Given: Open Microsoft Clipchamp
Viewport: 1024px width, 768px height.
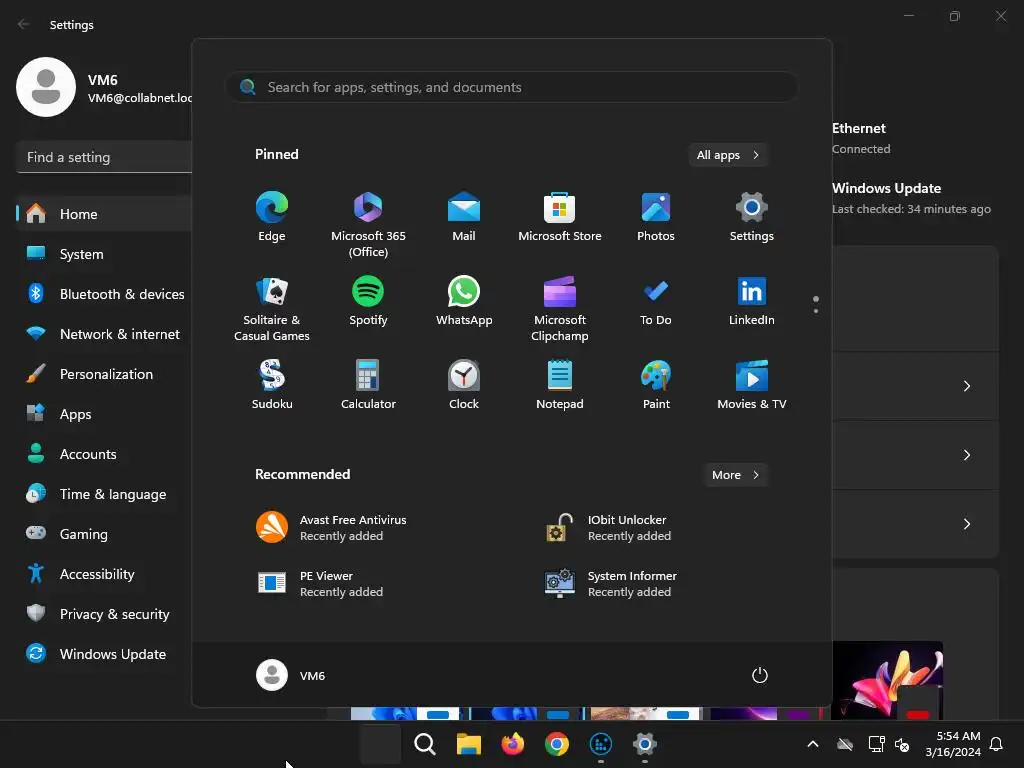Looking at the screenshot, I should [x=560, y=309].
